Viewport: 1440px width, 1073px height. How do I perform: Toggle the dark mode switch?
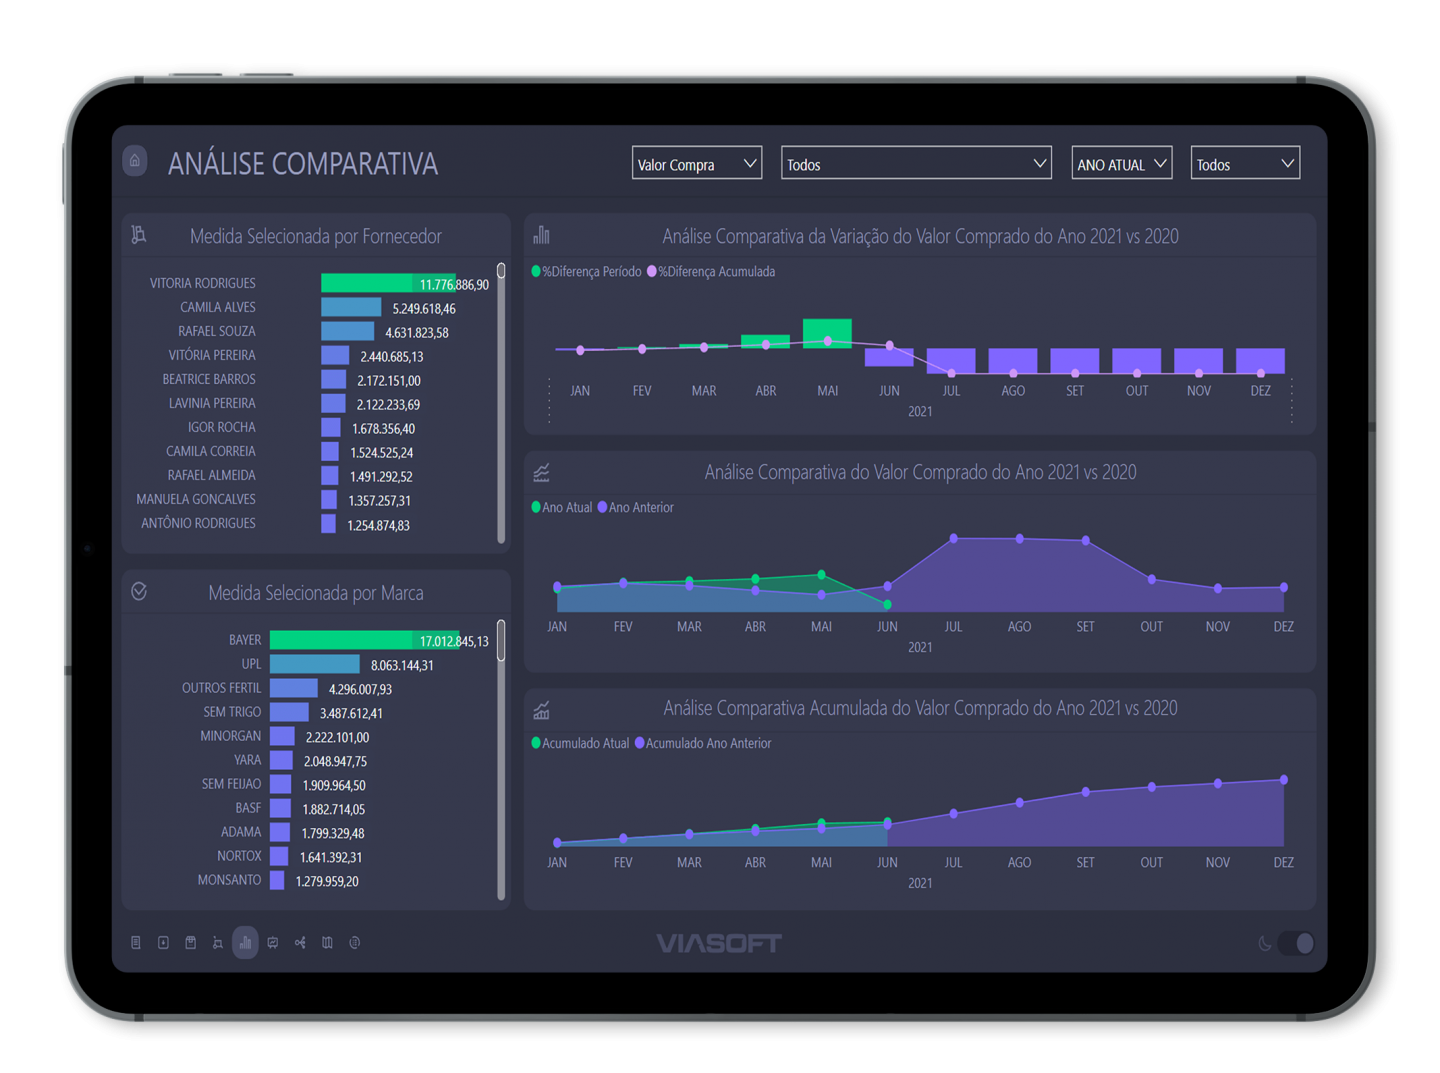pos(1296,943)
